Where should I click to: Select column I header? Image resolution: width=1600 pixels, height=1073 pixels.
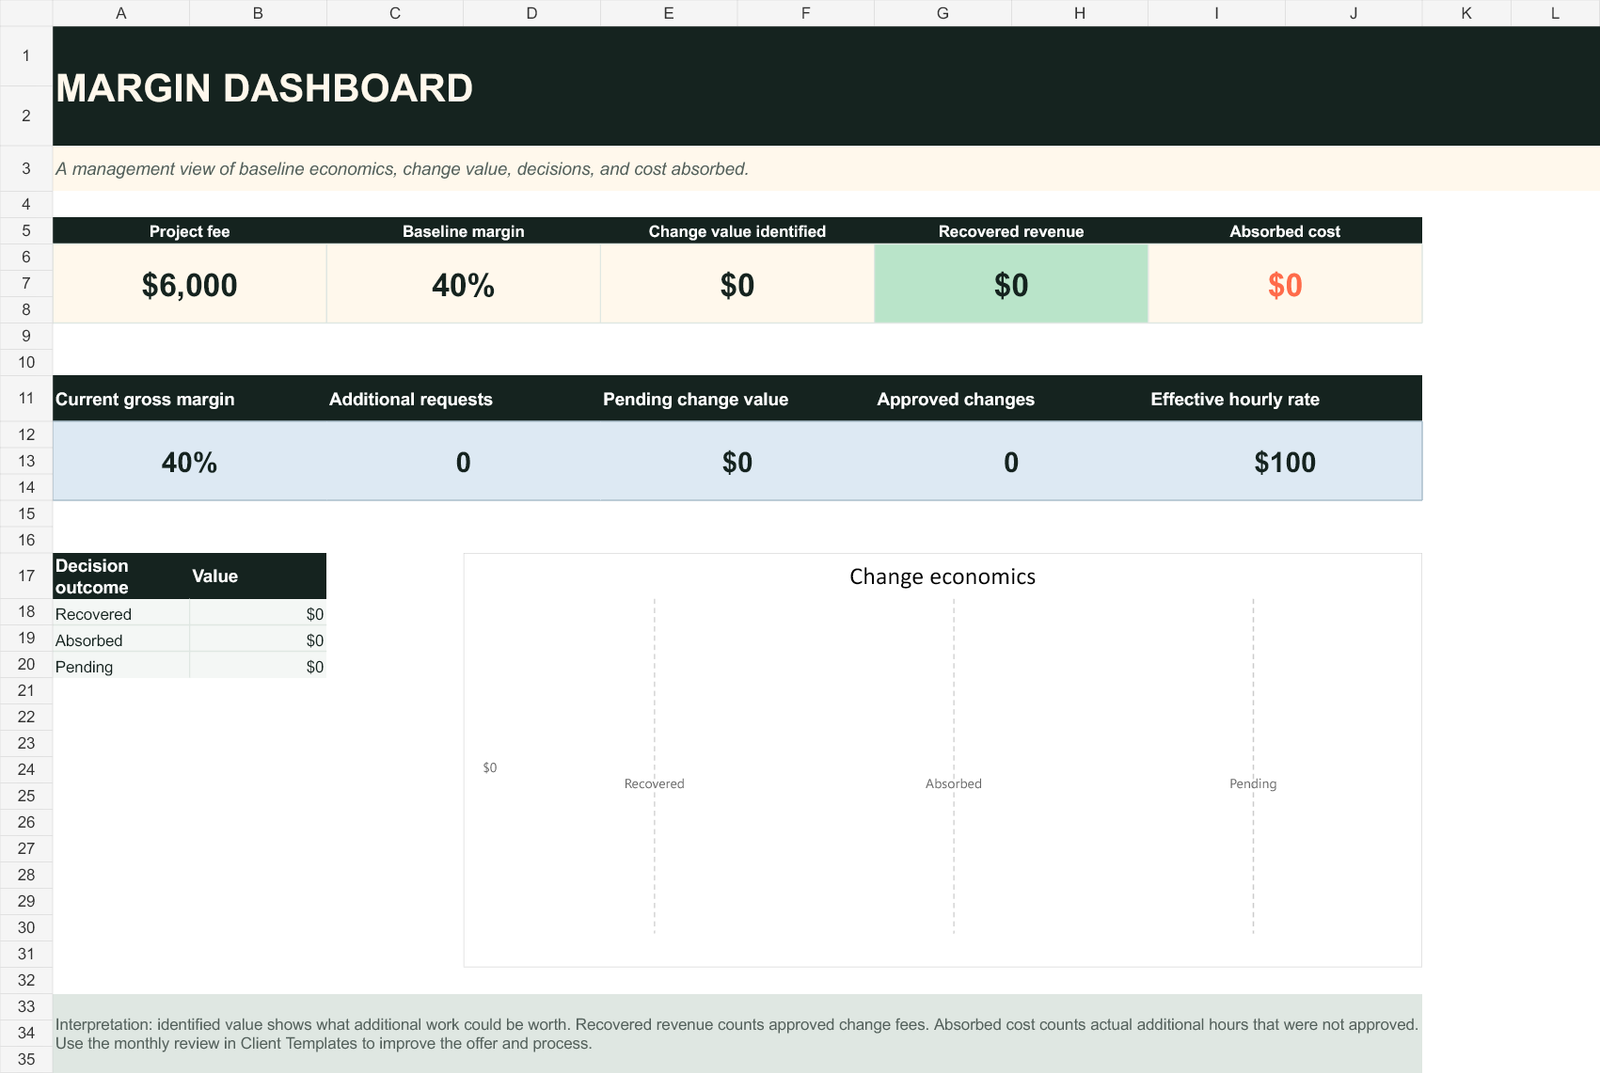(1217, 13)
